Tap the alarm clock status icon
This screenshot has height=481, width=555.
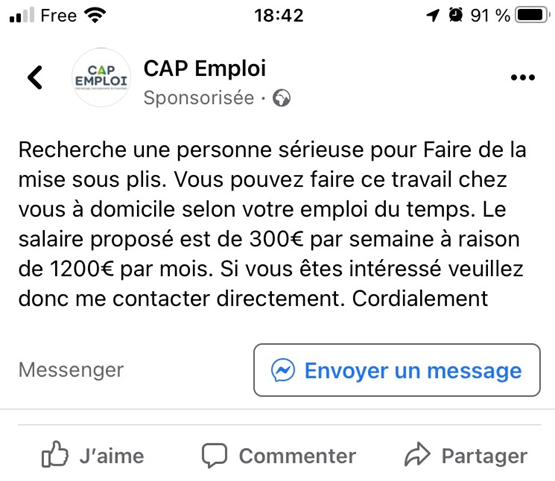[x=456, y=15]
